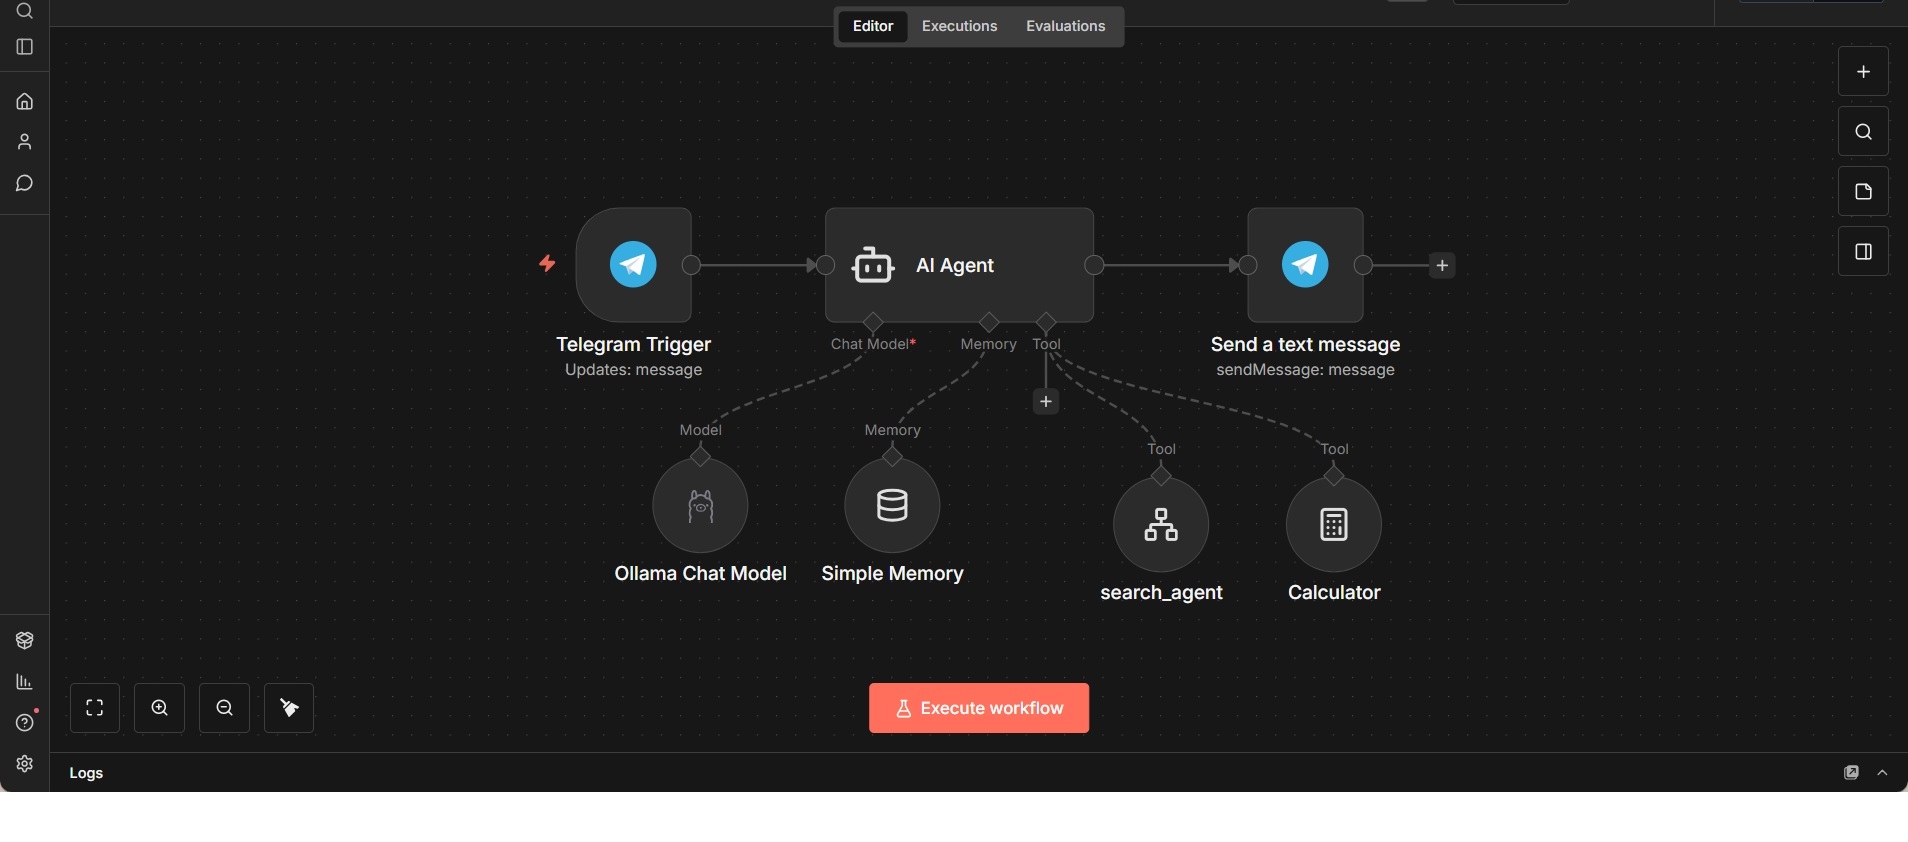Viewport: 1908px width, 842px height.
Task: Click the search_agent tool node
Action: tap(1161, 524)
